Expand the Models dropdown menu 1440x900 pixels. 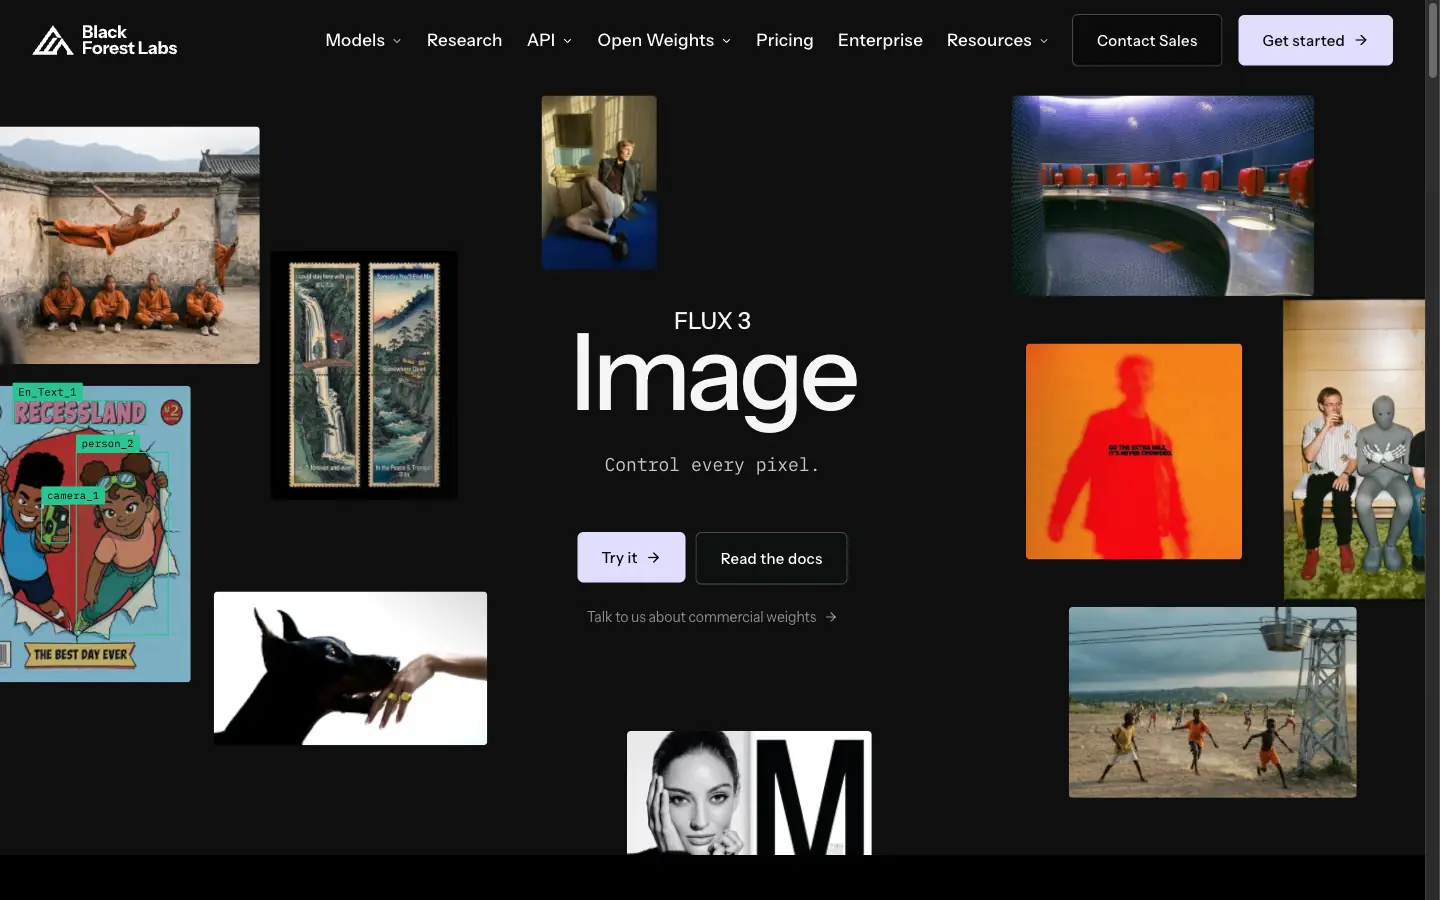click(363, 40)
